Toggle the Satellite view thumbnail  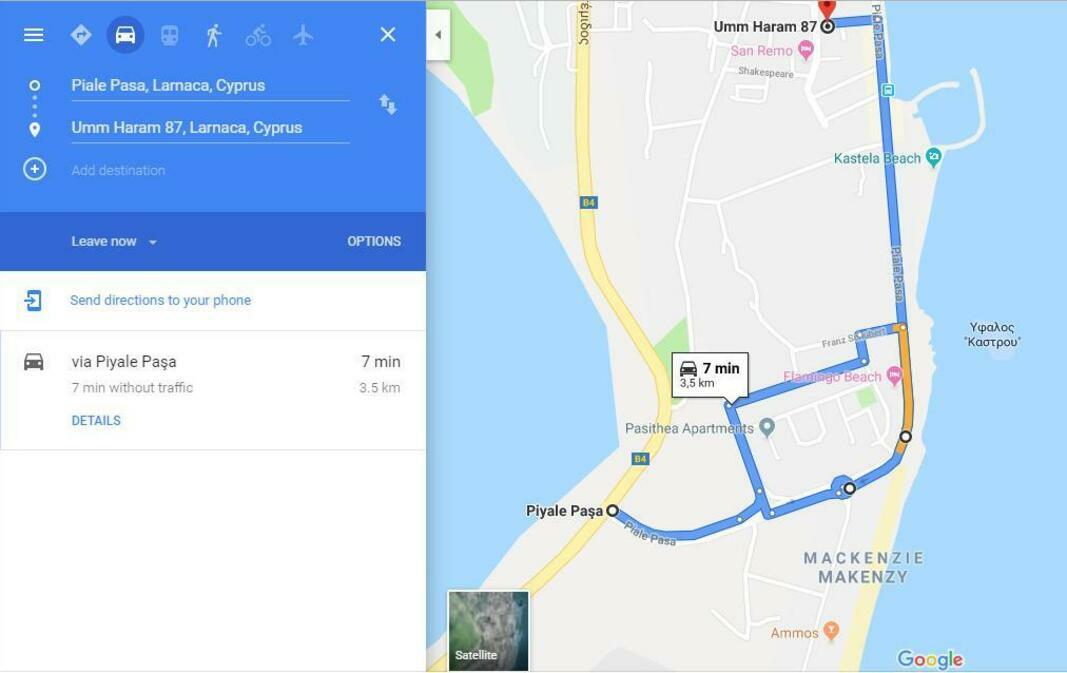488,631
